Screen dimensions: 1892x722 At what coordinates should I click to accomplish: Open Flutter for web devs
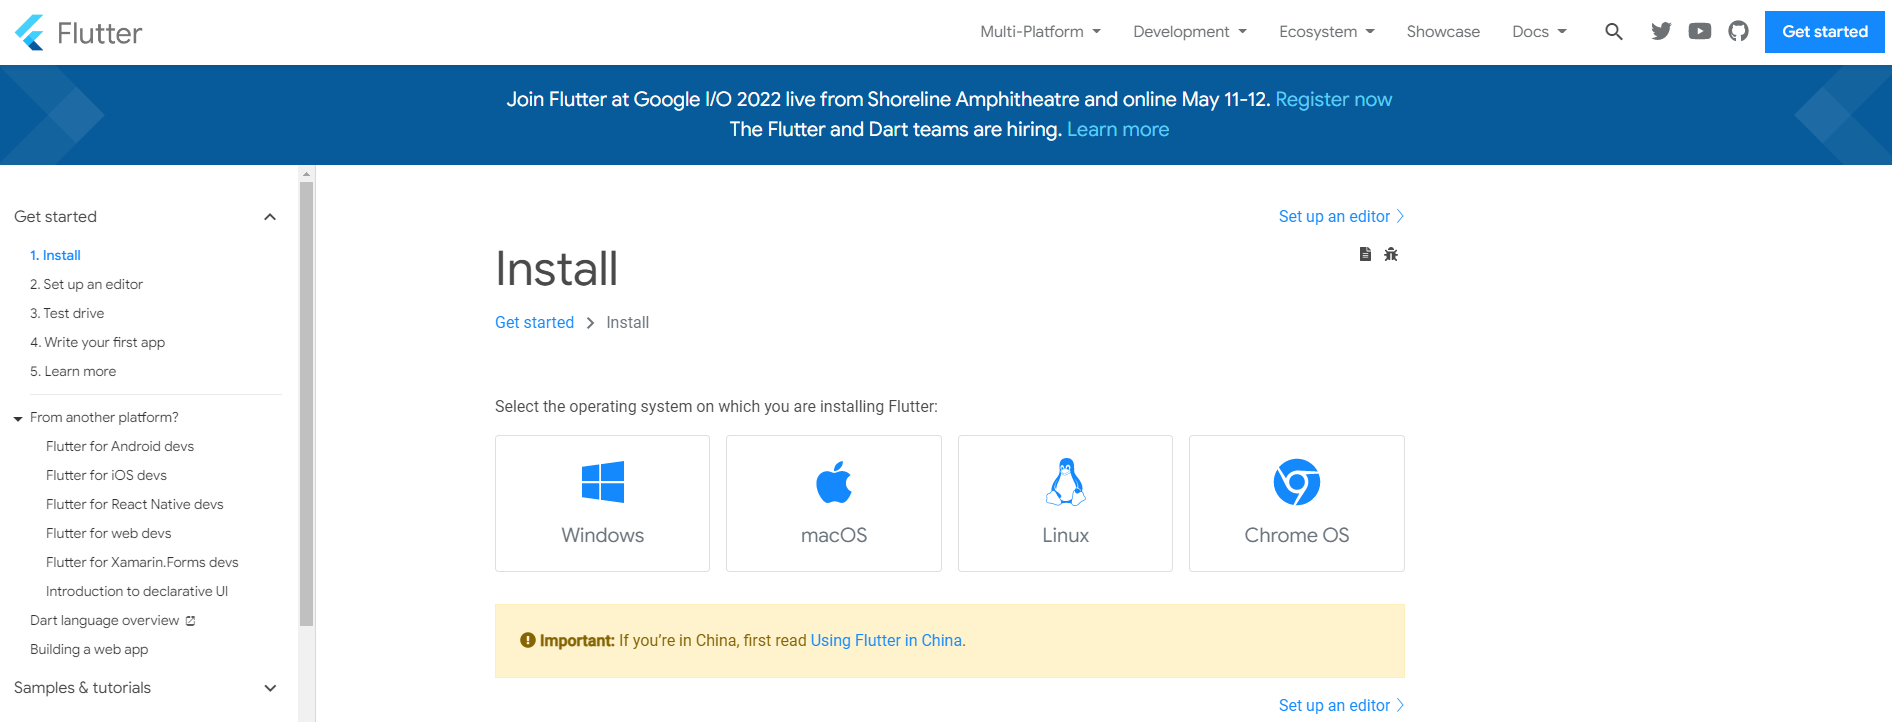coord(108,533)
